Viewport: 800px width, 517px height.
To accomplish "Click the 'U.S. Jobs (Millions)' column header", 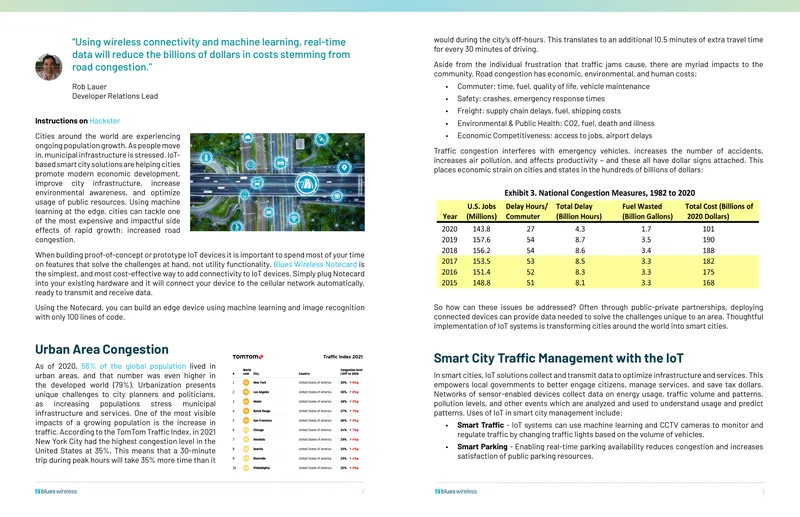I will [481, 211].
